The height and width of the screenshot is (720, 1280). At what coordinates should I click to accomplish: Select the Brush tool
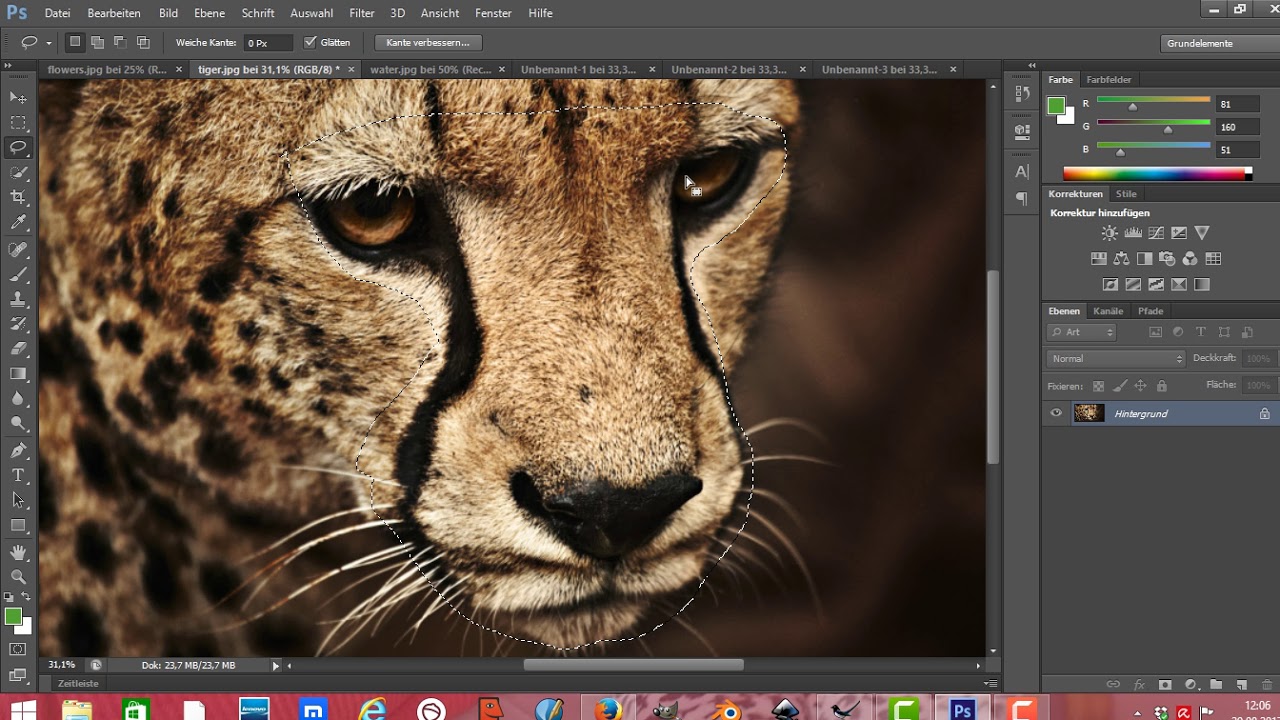pyautogui.click(x=18, y=274)
